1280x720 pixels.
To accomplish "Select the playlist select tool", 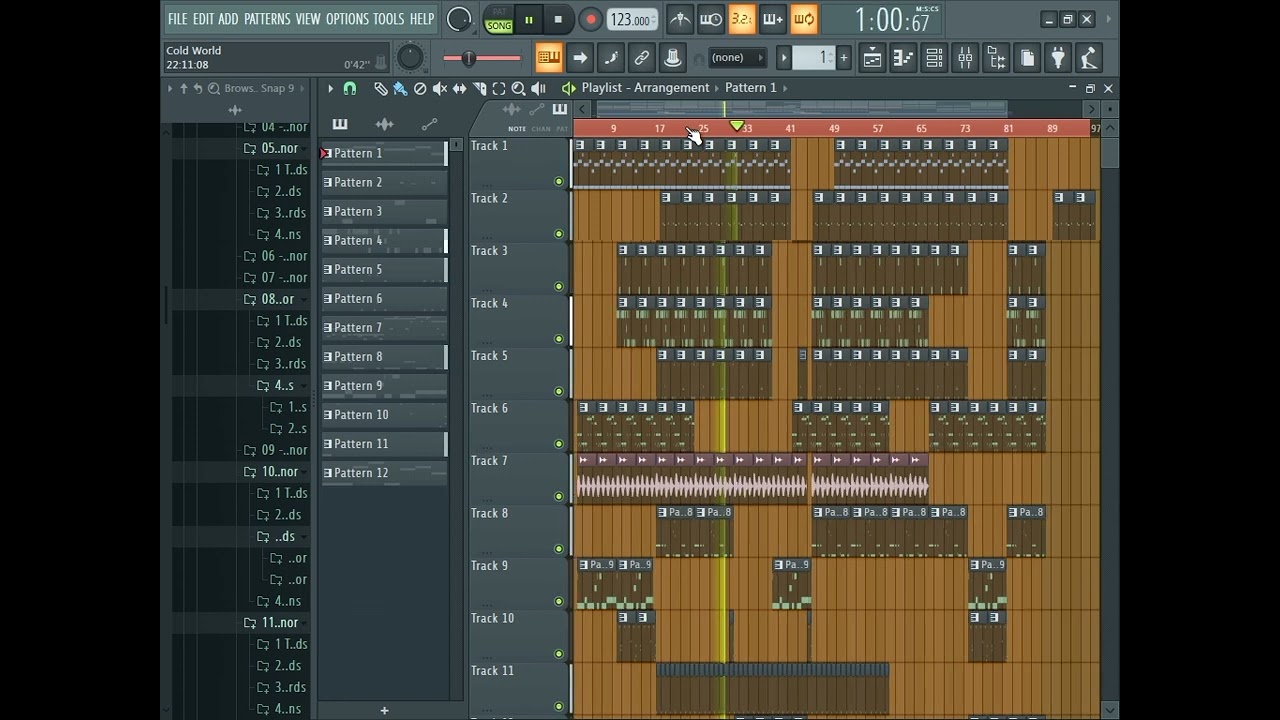I will click(499, 89).
